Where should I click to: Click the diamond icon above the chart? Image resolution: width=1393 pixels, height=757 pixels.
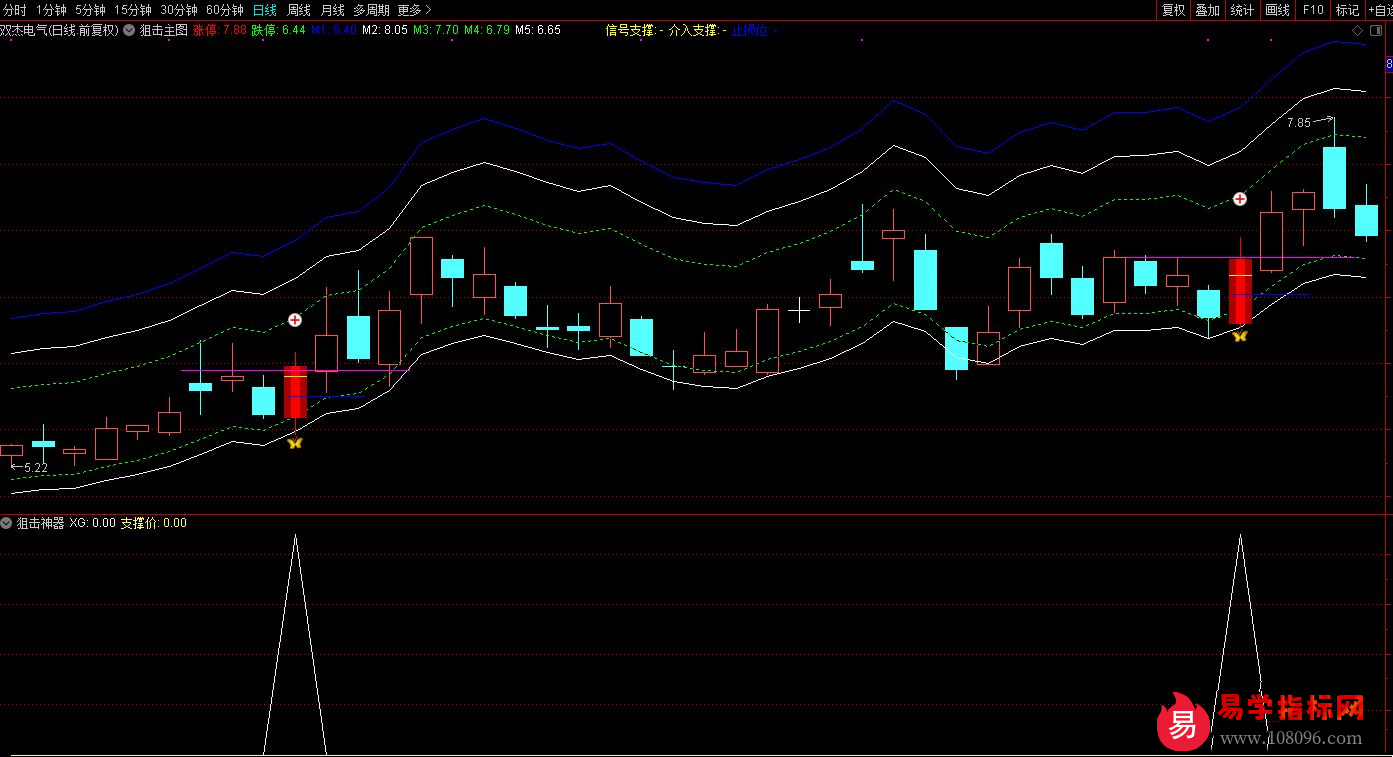point(1357,31)
